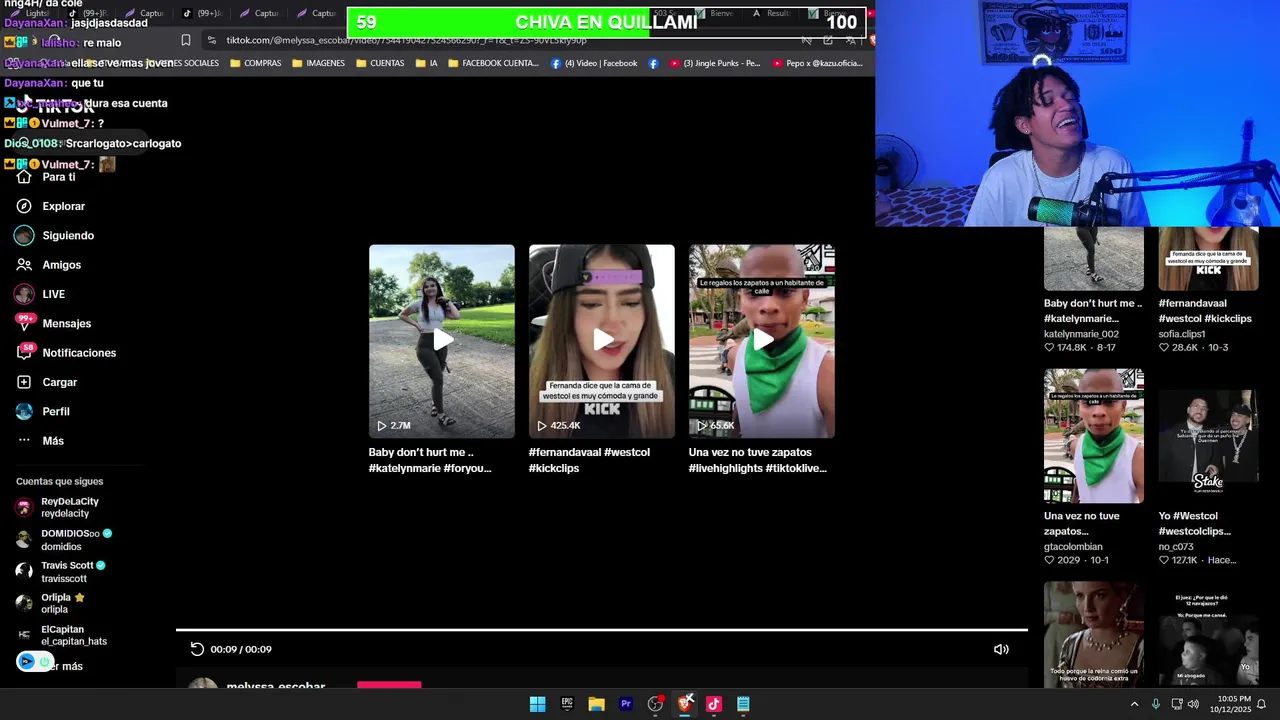Open the COMPRAS bookmarks folder
This screenshot has width=1280, height=720.
(x=256, y=63)
